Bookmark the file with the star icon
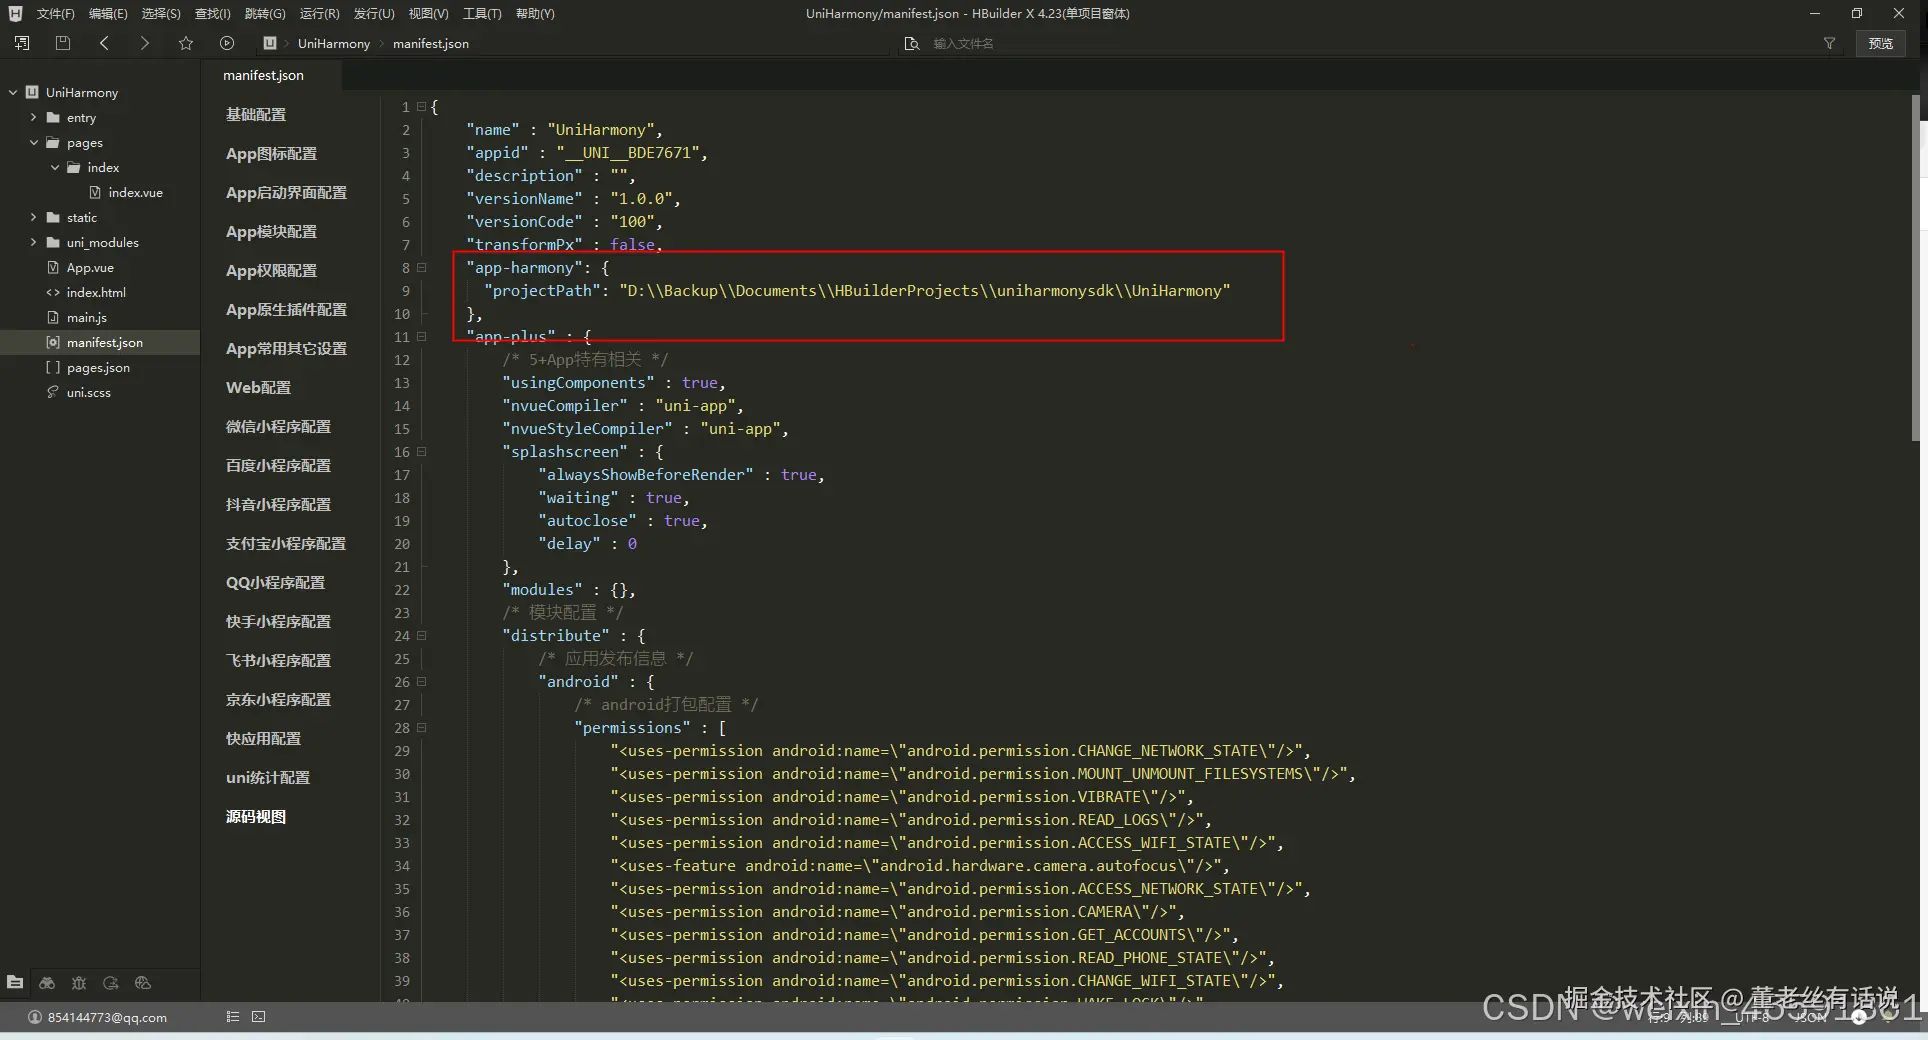Image resolution: width=1928 pixels, height=1040 pixels. pos(186,43)
